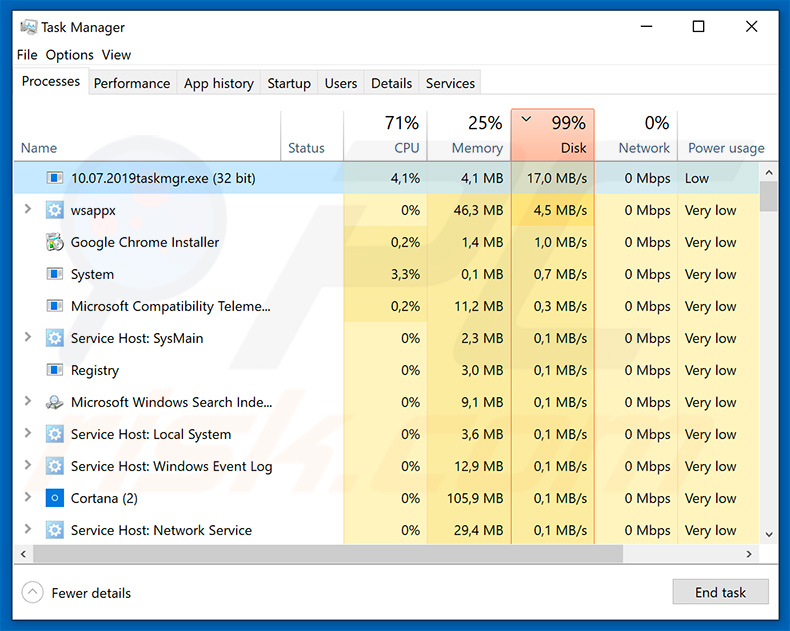The height and width of the screenshot is (631, 790).
Task: Open the Options menu
Action: (70, 54)
